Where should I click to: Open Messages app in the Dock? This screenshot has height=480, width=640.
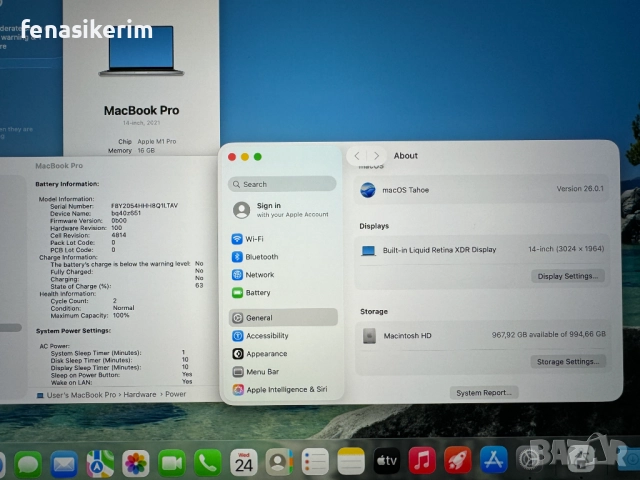(x=28, y=464)
